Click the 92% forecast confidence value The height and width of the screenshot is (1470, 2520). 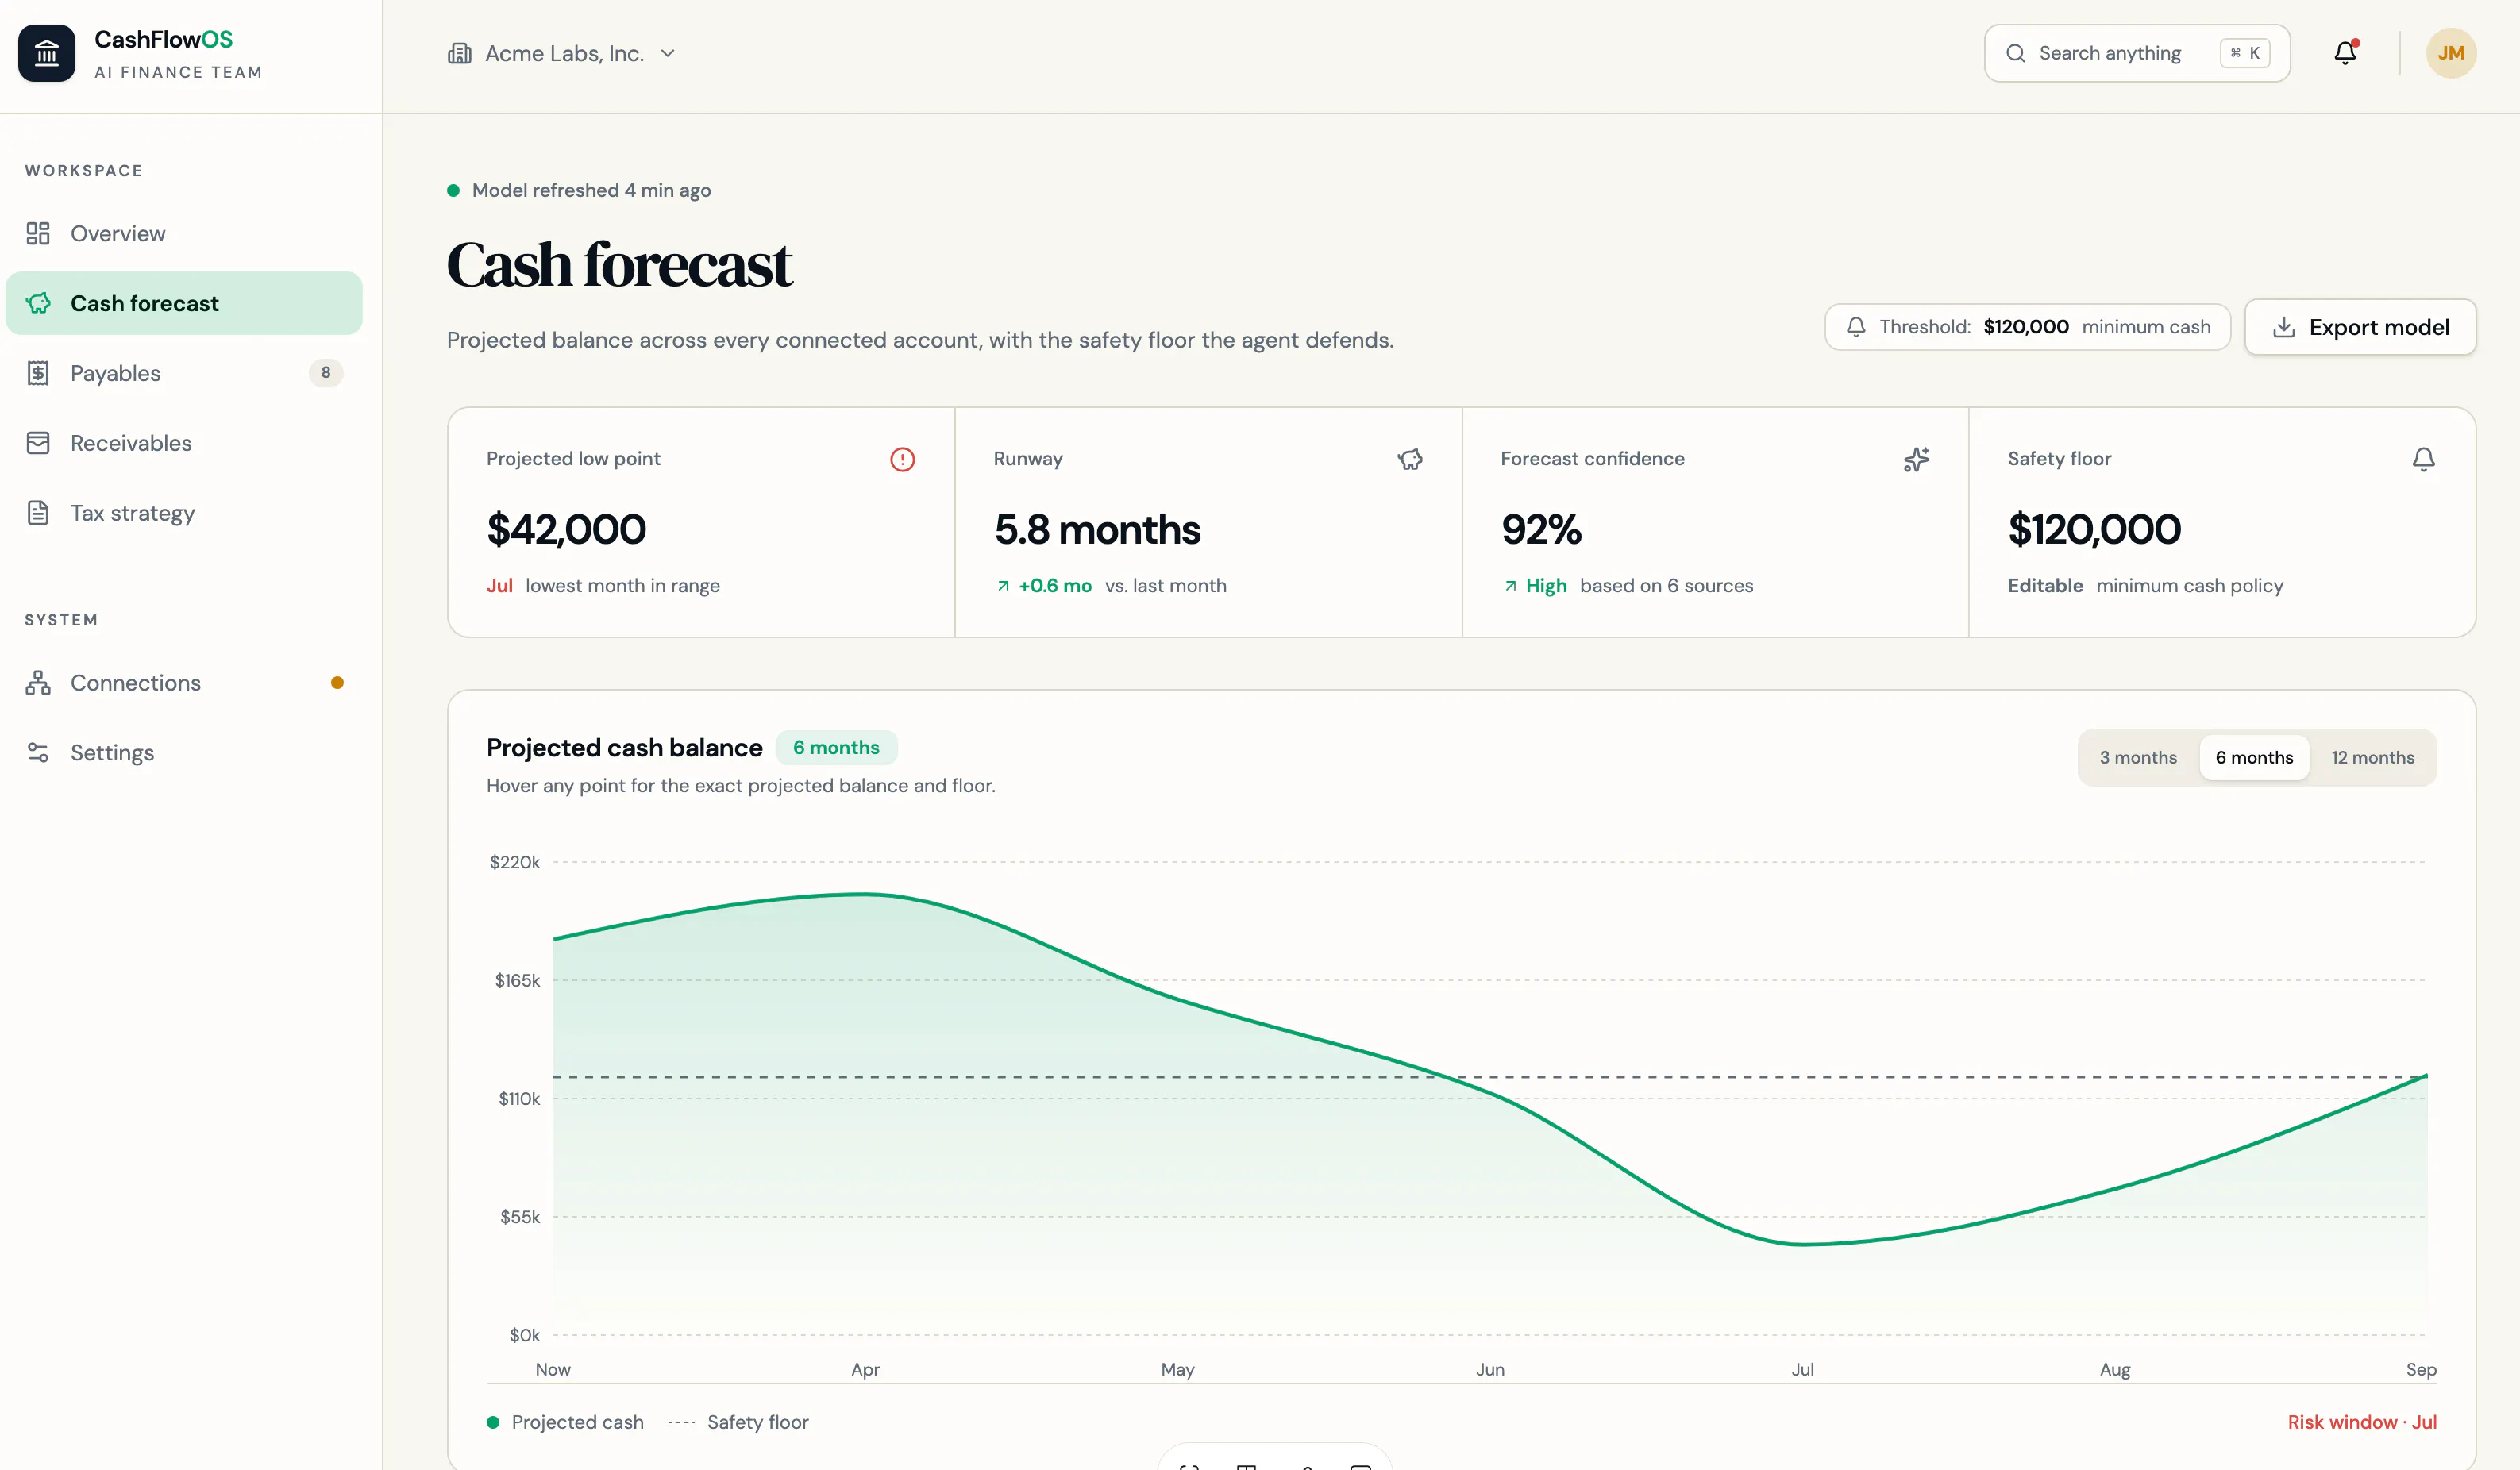coord(1541,529)
